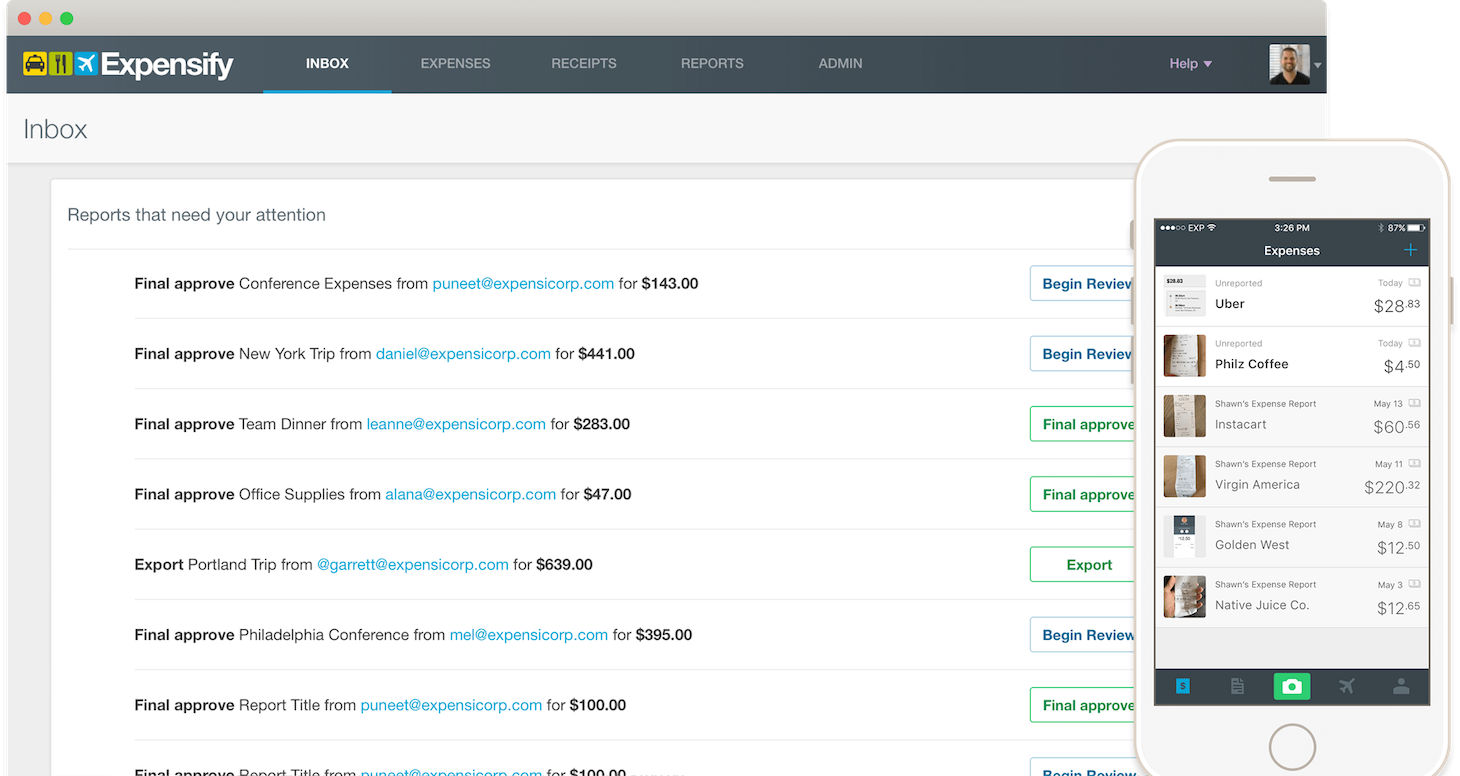
Task: Click the Uber expense name on phone
Action: (x=1230, y=304)
